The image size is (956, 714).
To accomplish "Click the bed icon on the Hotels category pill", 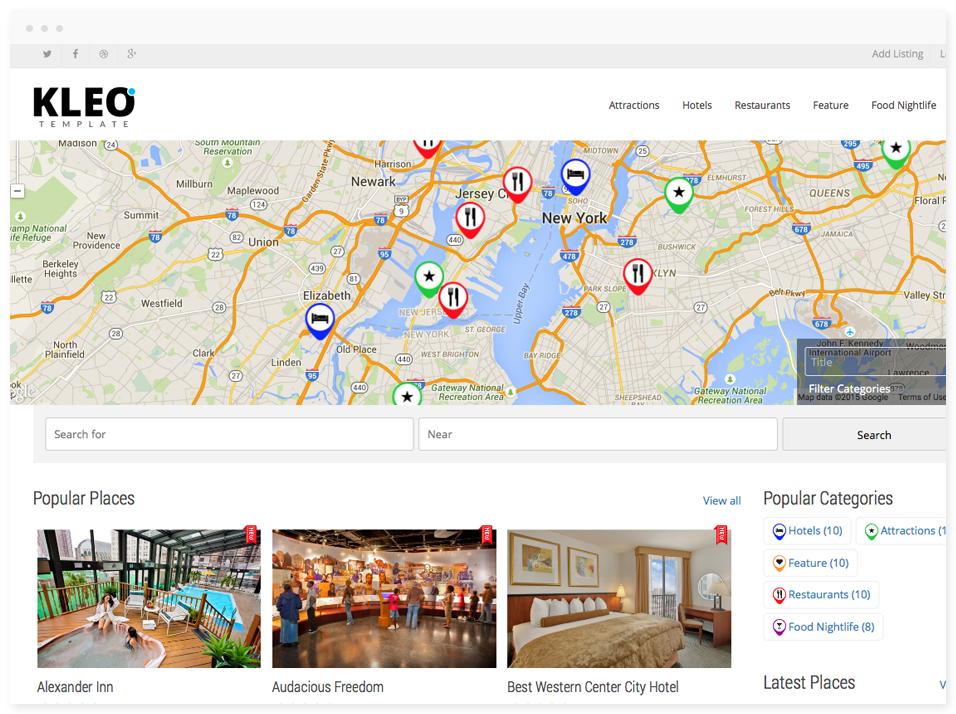I will (778, 530).
